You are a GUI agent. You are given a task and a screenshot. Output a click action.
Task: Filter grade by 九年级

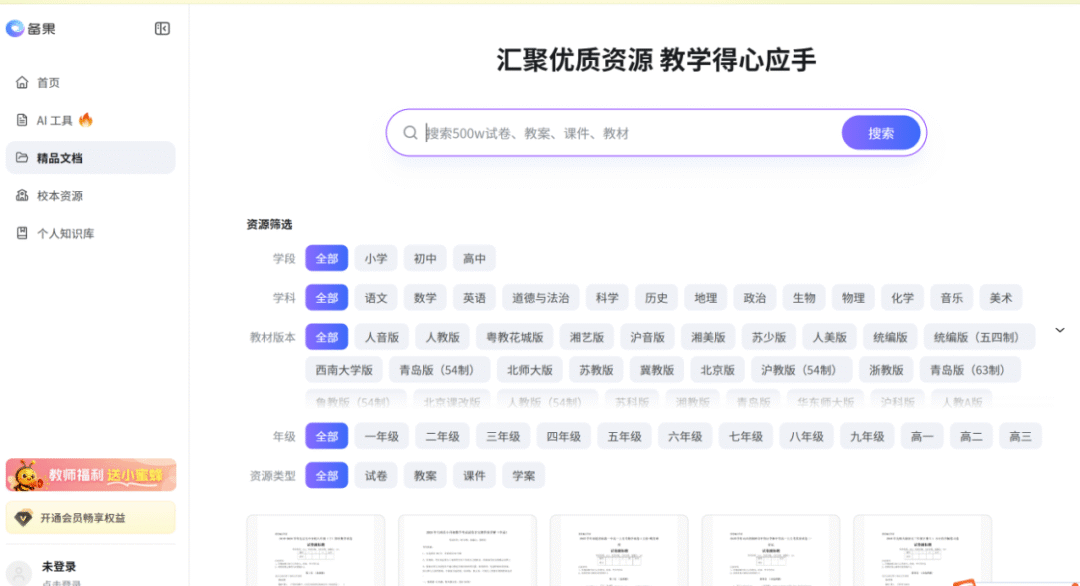pyautogui.click(x=867, y=436)
